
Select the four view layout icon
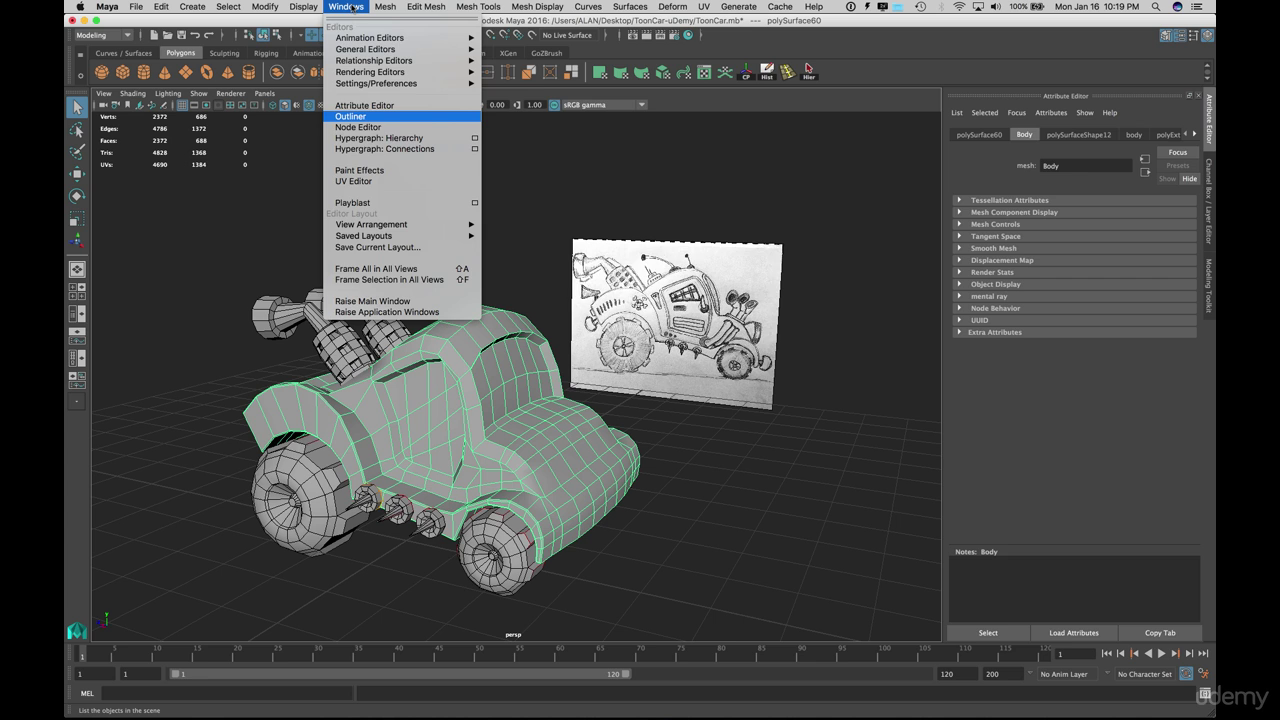(77, 292)
